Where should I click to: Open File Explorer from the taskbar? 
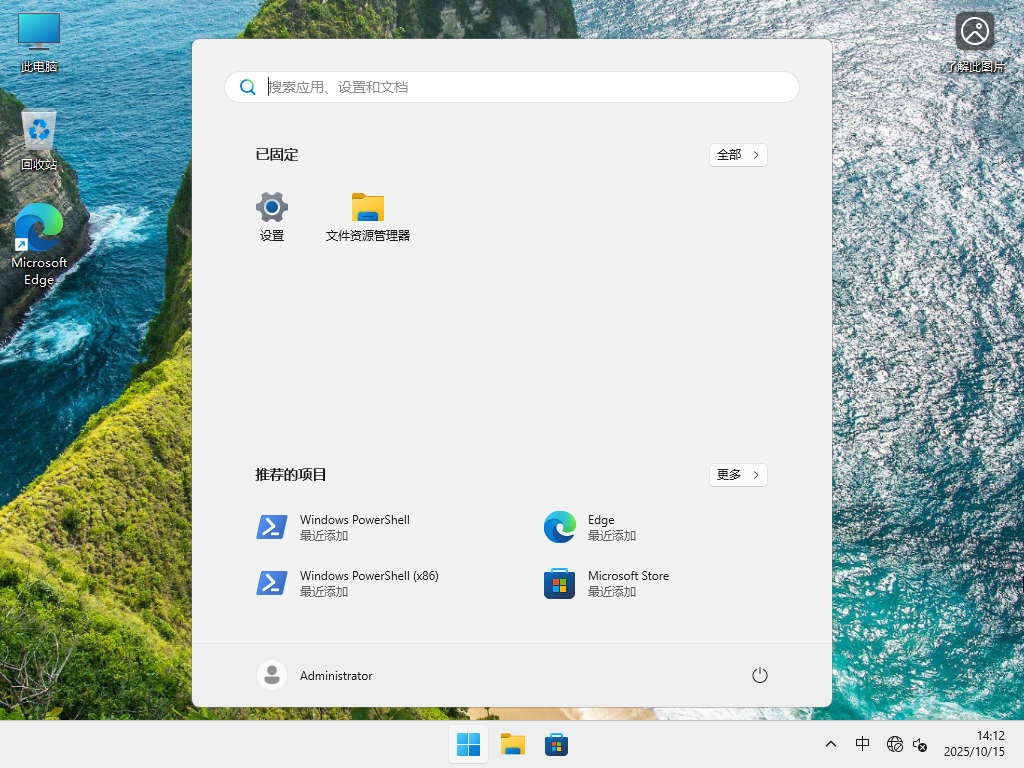click(x=512, y=744)
